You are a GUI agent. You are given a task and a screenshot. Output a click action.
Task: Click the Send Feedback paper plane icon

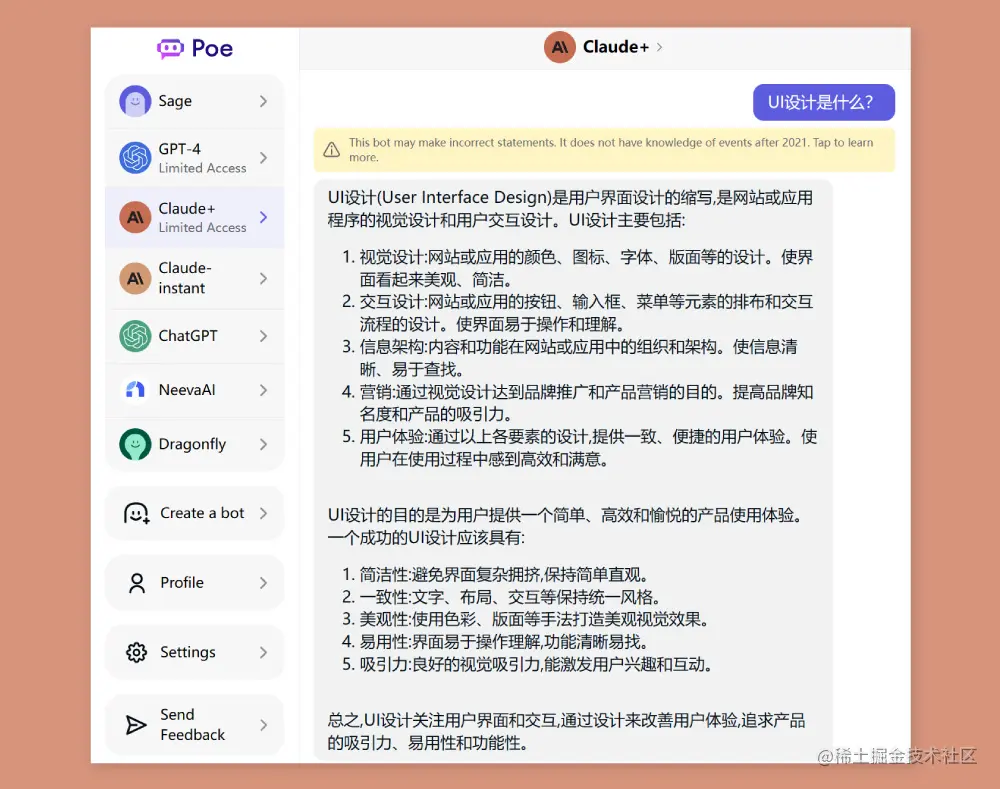pyautogui.click(x=135, y=724)
